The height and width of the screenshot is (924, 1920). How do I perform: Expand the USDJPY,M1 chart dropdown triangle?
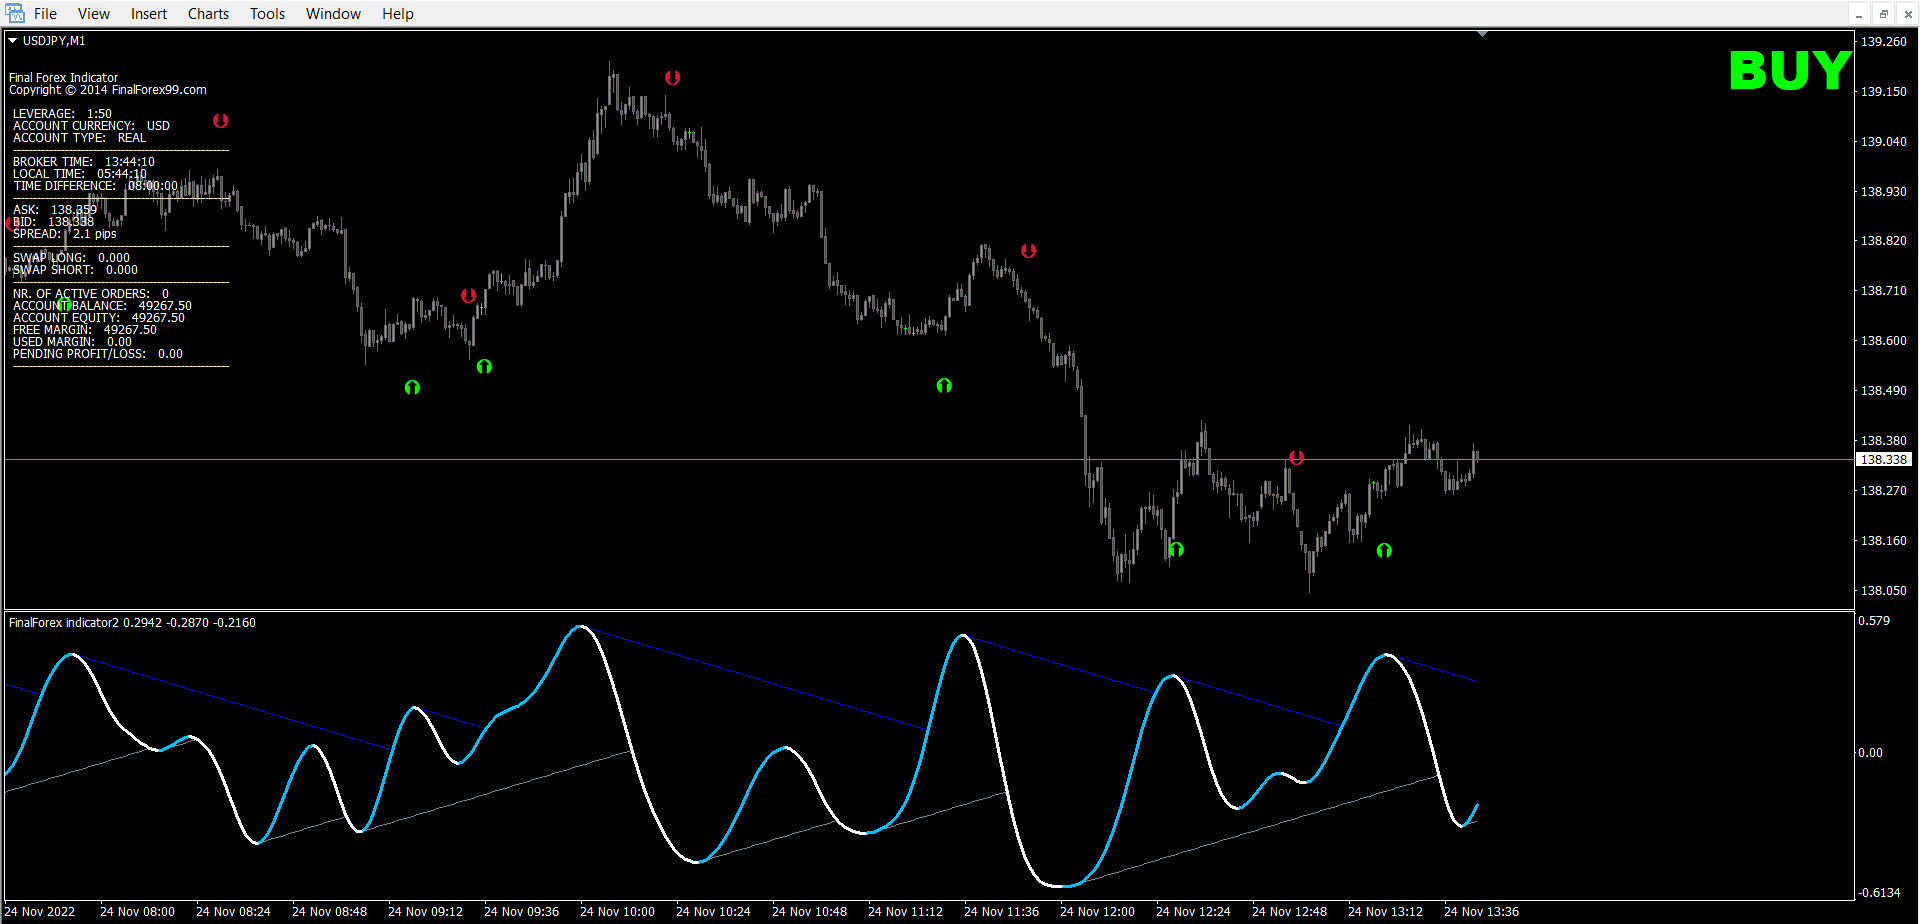(13, 41)
